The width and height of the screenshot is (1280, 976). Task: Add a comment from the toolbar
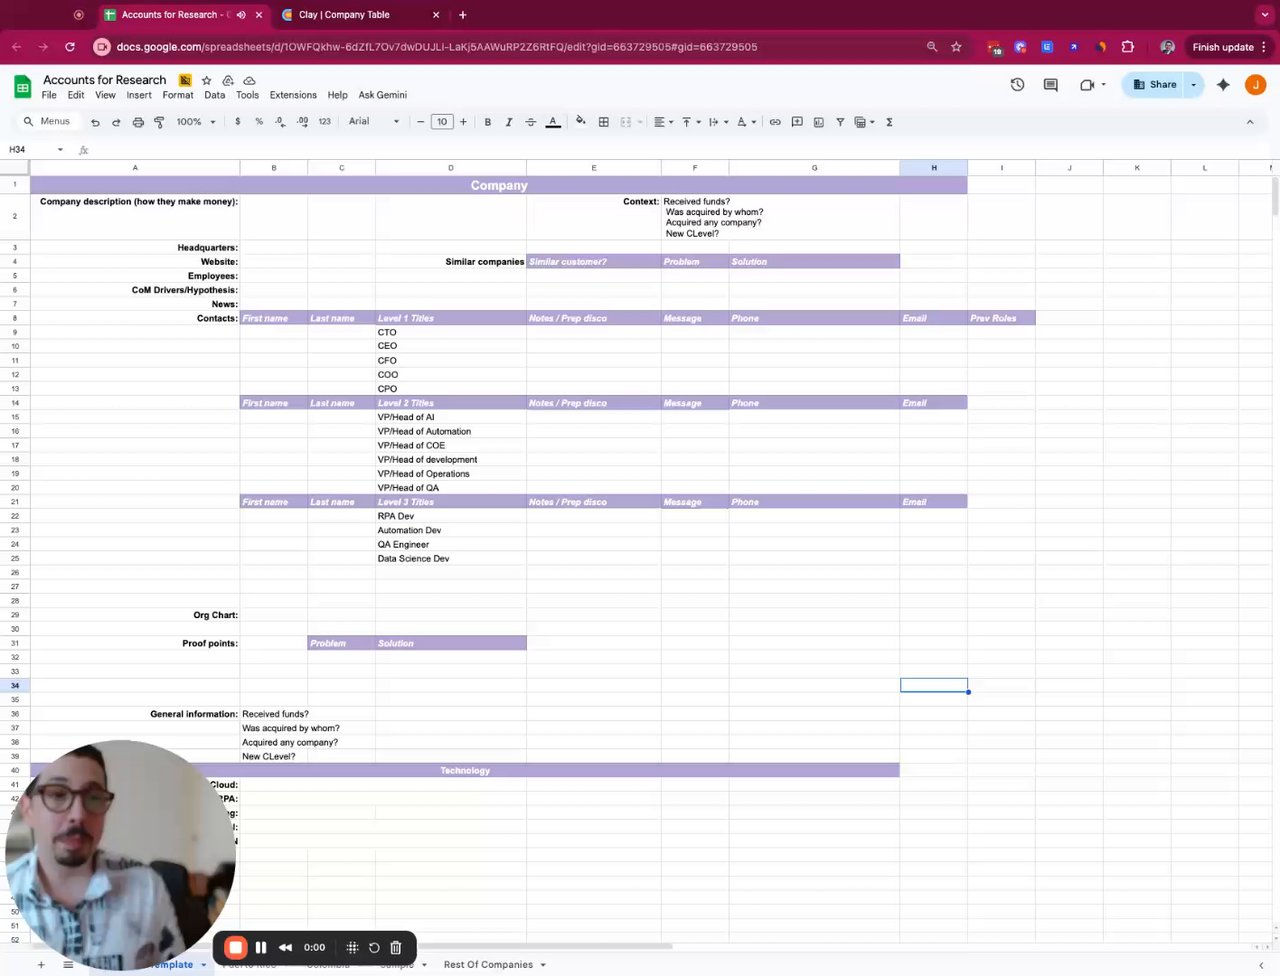[x=797, y=122]
